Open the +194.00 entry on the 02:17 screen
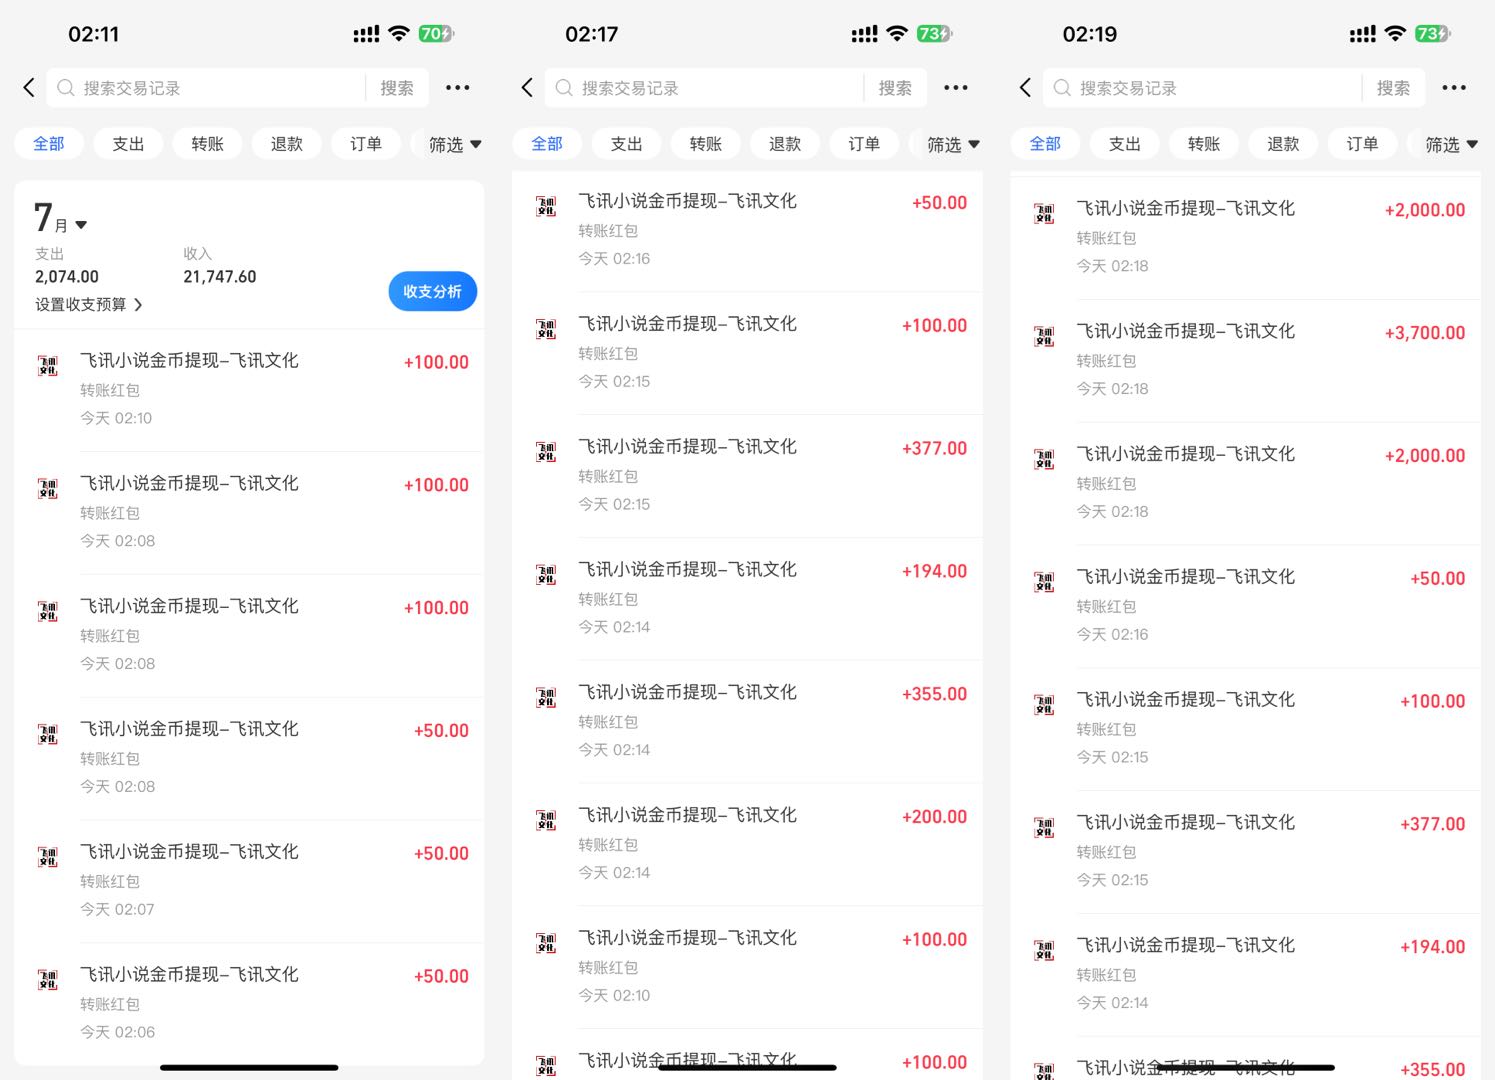 tap(747, 599)
